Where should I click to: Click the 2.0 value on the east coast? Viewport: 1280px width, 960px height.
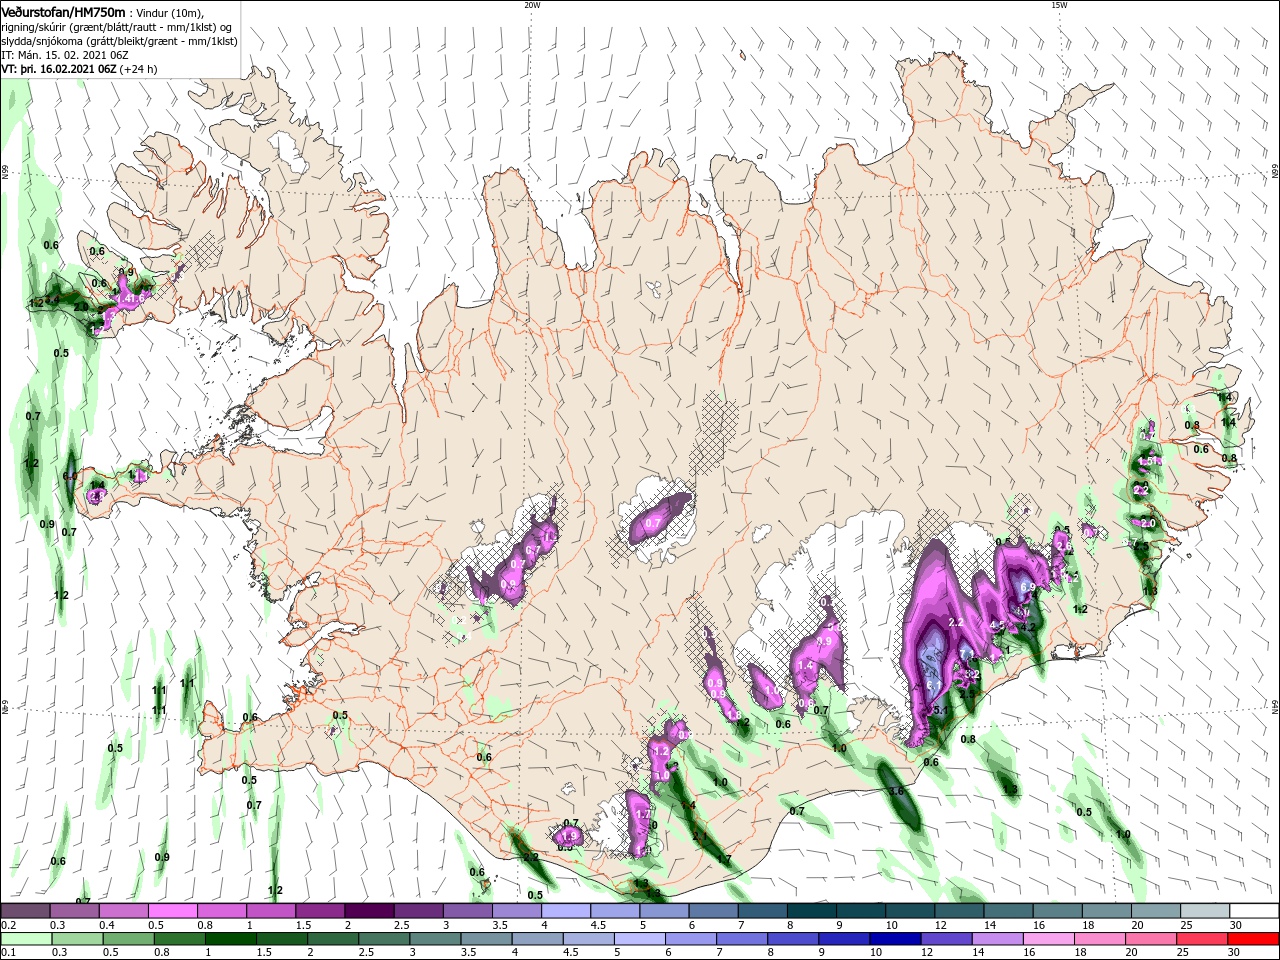[1148, 523]
